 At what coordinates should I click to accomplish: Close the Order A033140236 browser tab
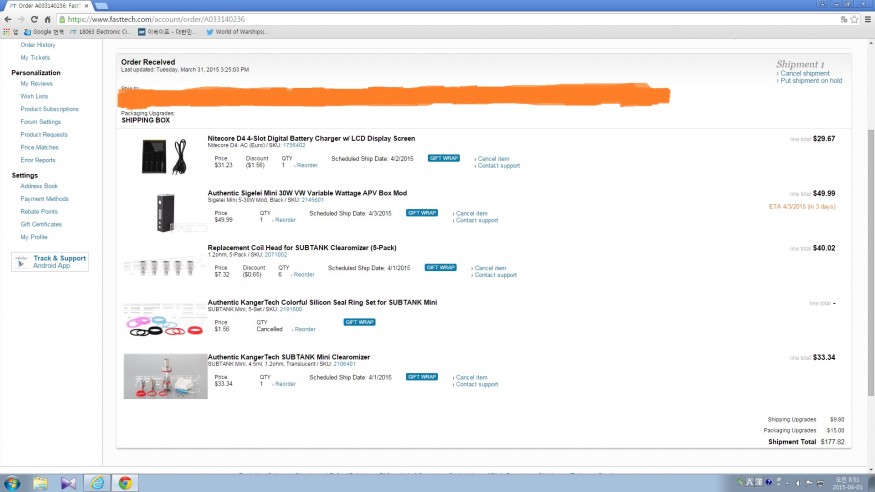tap(86, 6)
